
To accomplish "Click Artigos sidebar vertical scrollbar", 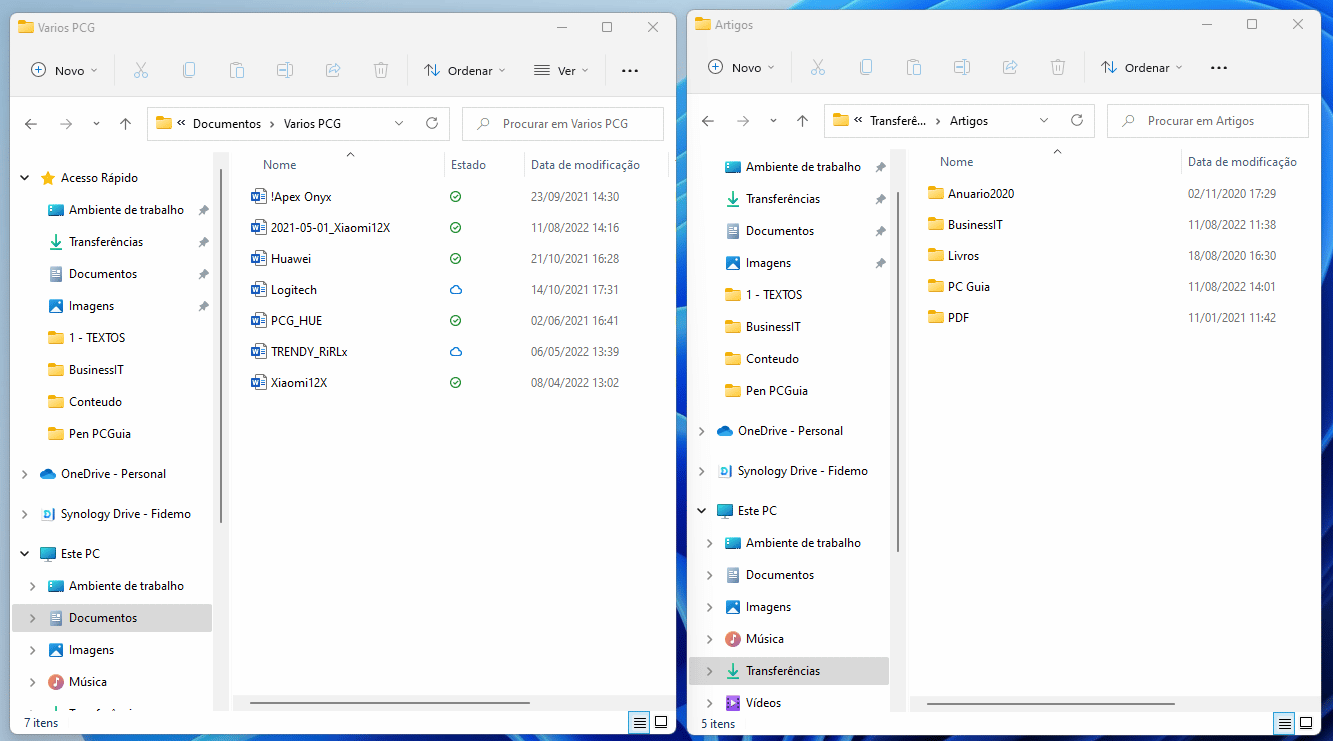I will coord(898,370).
